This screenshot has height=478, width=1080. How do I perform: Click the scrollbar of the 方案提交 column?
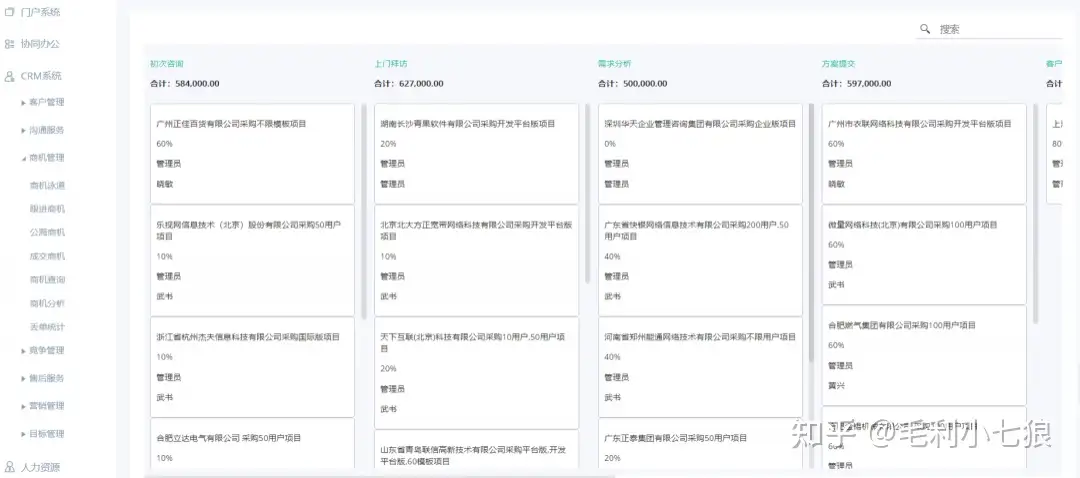coord(1035,214)
